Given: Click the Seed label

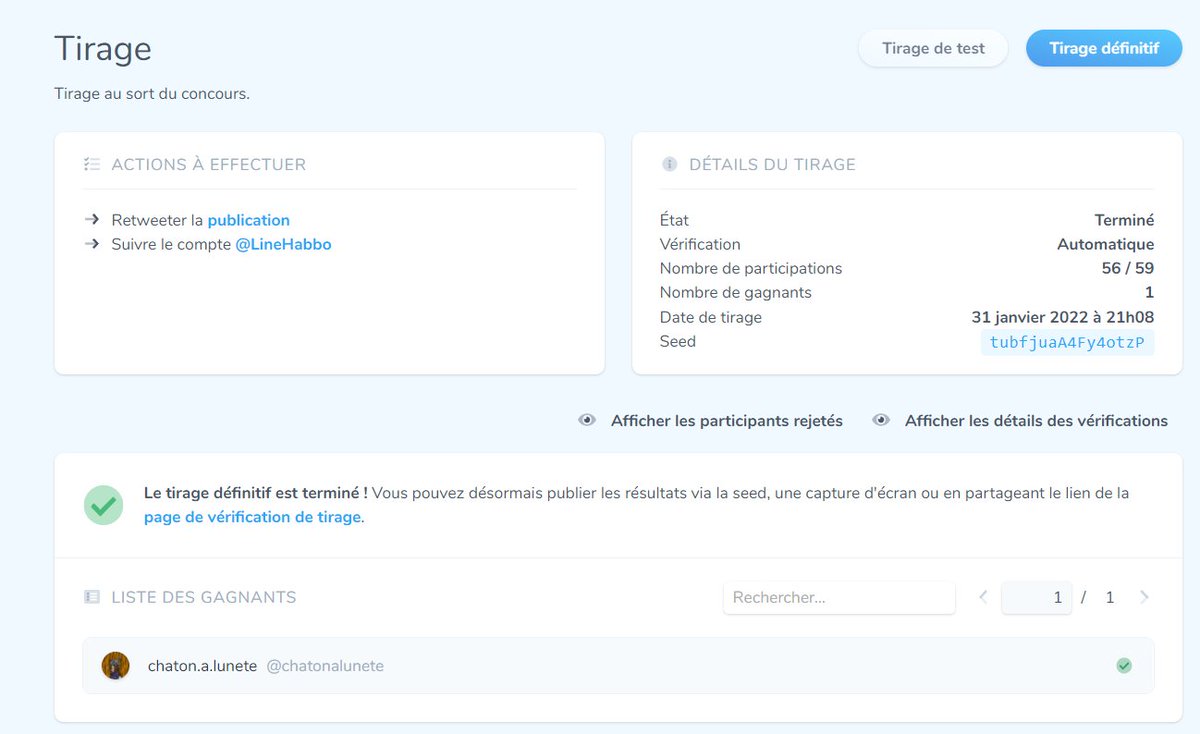Looking at the screenshot, I should tap(678, 342).
